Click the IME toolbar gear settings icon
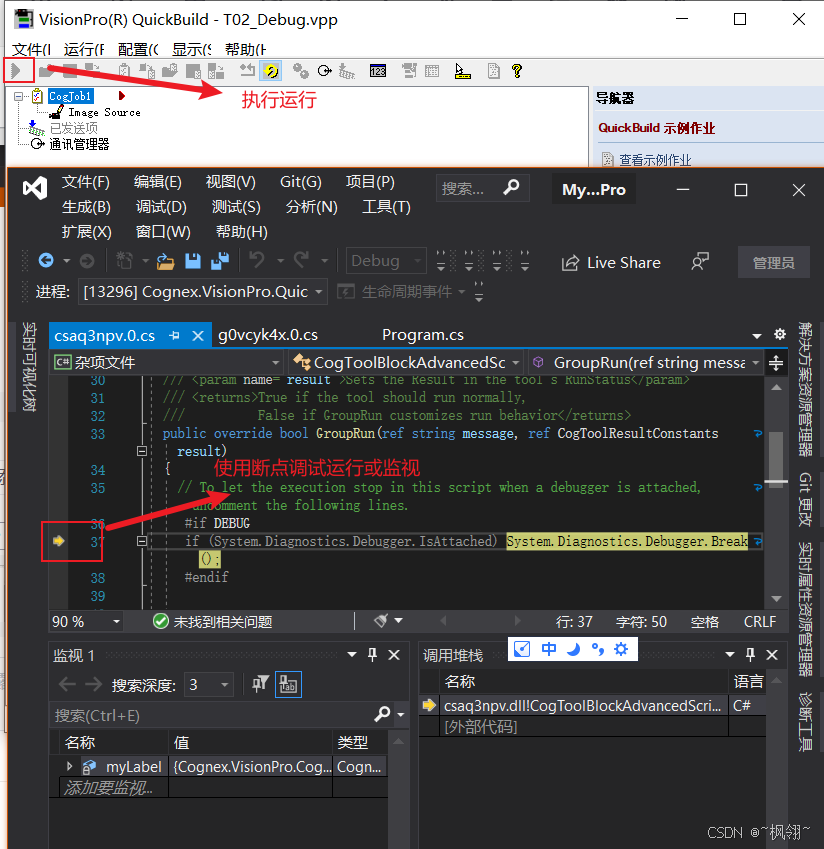The width and height of the screenshot is (824, 849). 621,649
